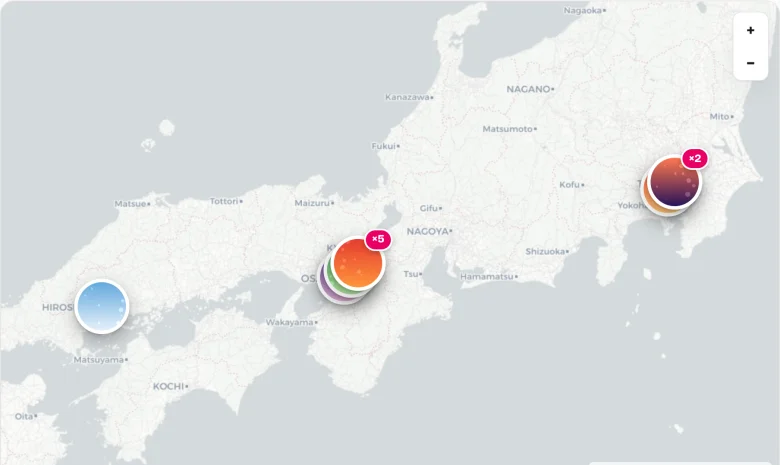Image resolution: width=780 pixels, height=465 pixels.
Task: Click the Fukui city label
Action: (x=384, y=146)
